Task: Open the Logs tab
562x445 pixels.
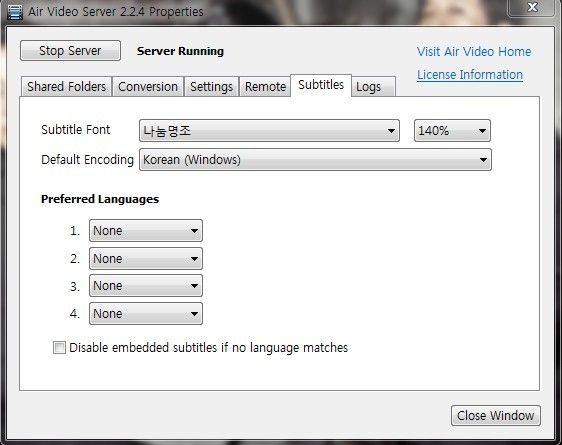Action: click(x=373, y=87)
